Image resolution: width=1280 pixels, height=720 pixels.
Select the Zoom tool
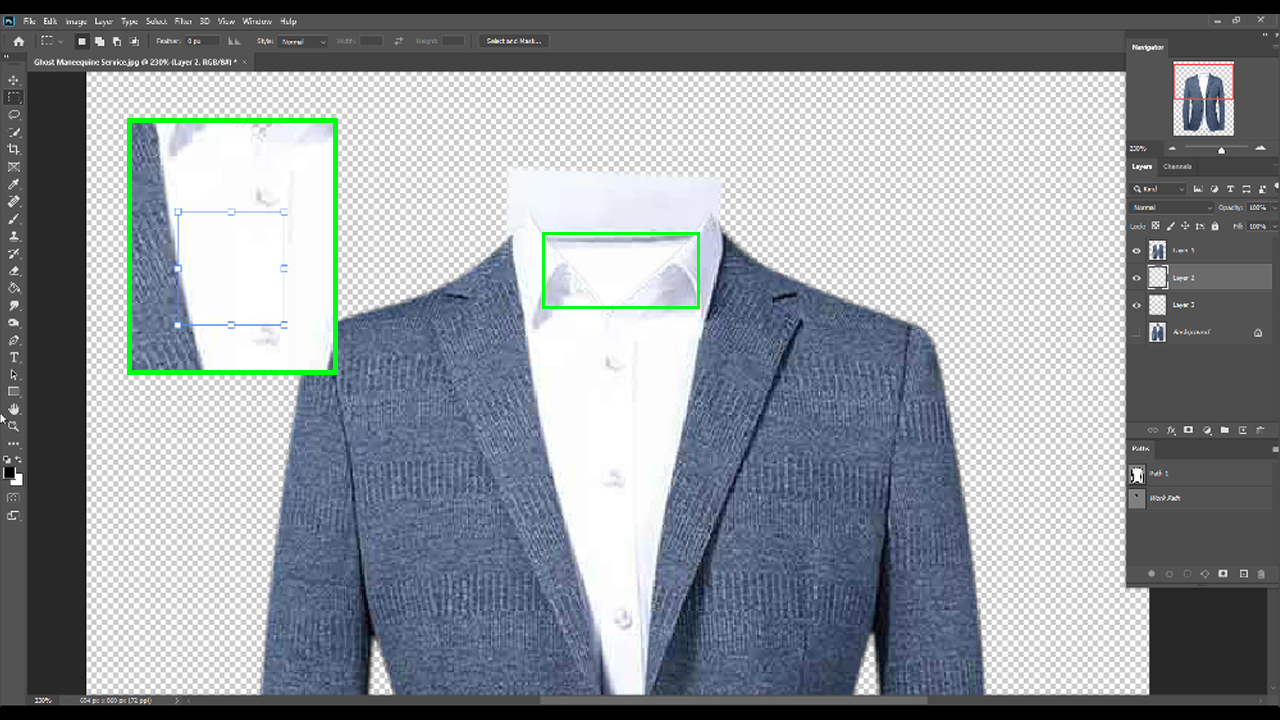(x=14, y=426)
